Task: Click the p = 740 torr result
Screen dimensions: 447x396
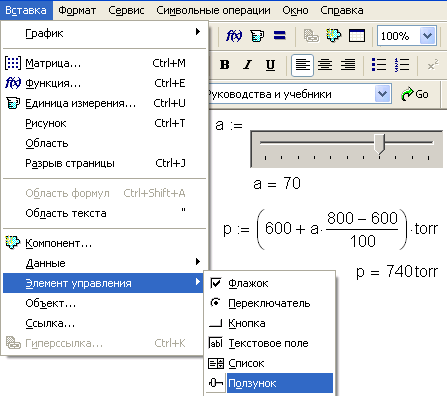Action: (397, 271)
